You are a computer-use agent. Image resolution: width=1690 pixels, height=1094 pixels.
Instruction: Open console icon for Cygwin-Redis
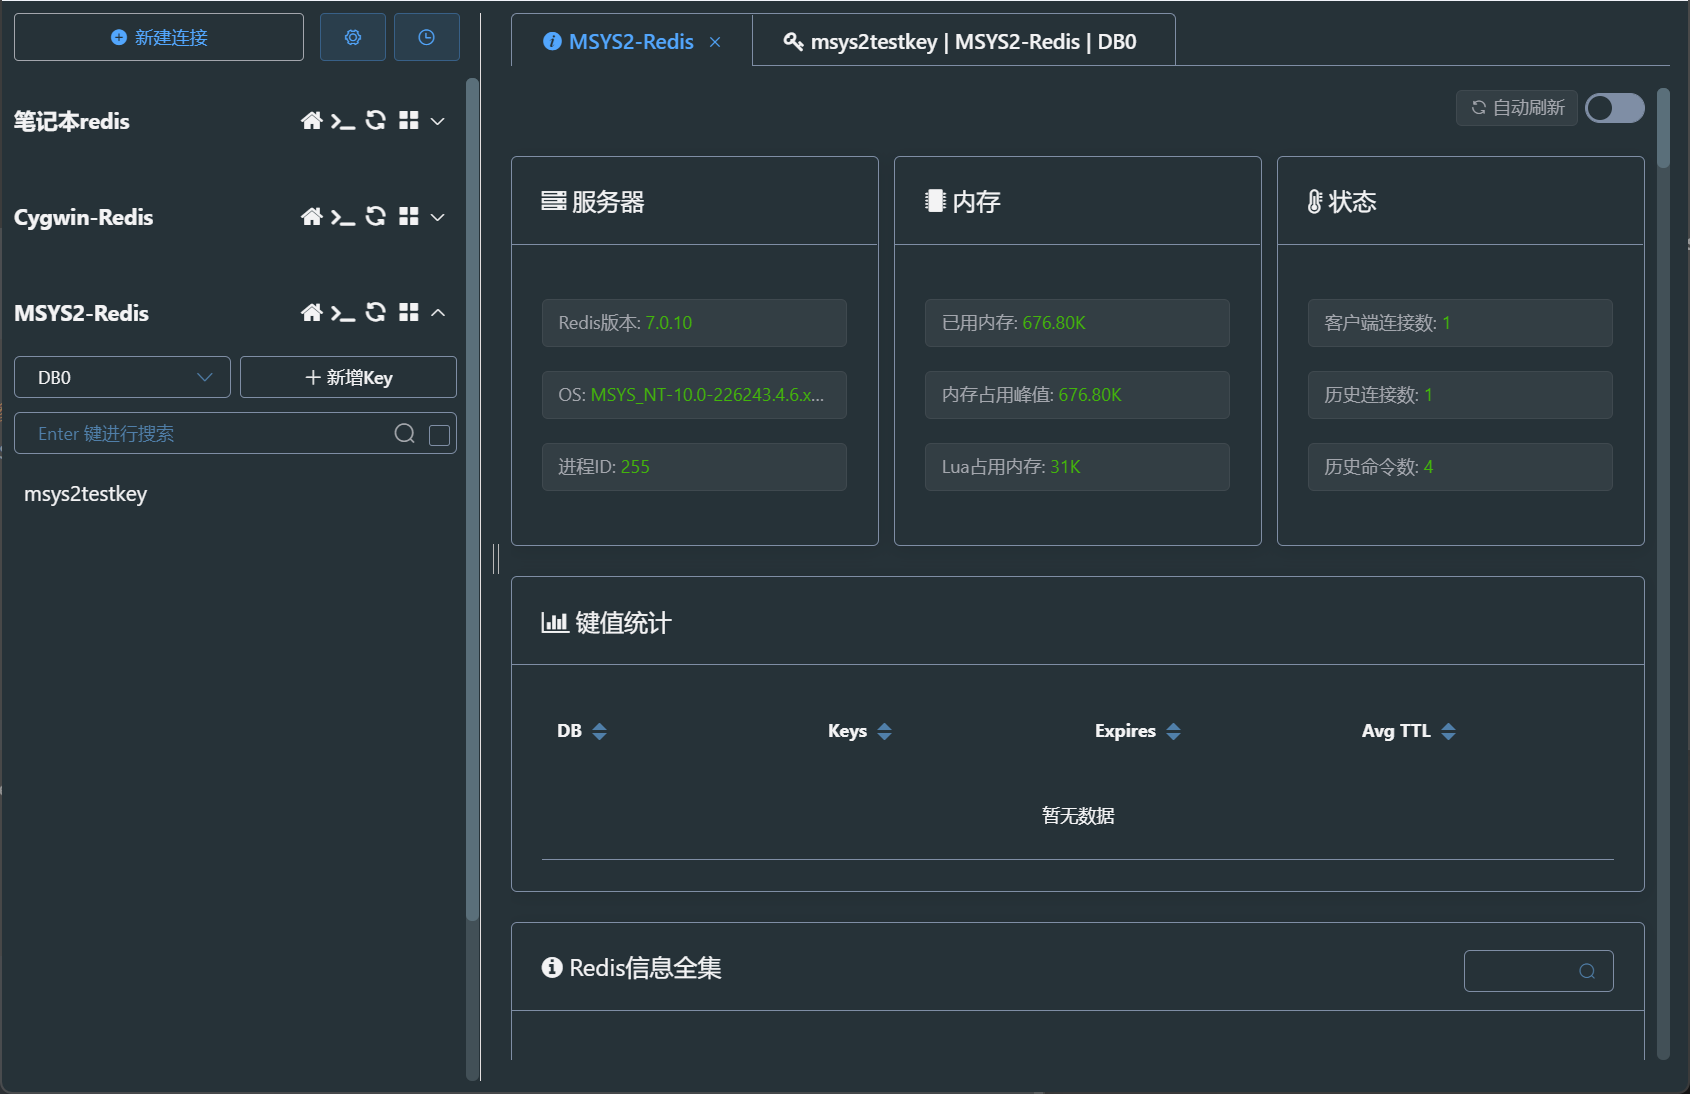click(x=343, y=217)
